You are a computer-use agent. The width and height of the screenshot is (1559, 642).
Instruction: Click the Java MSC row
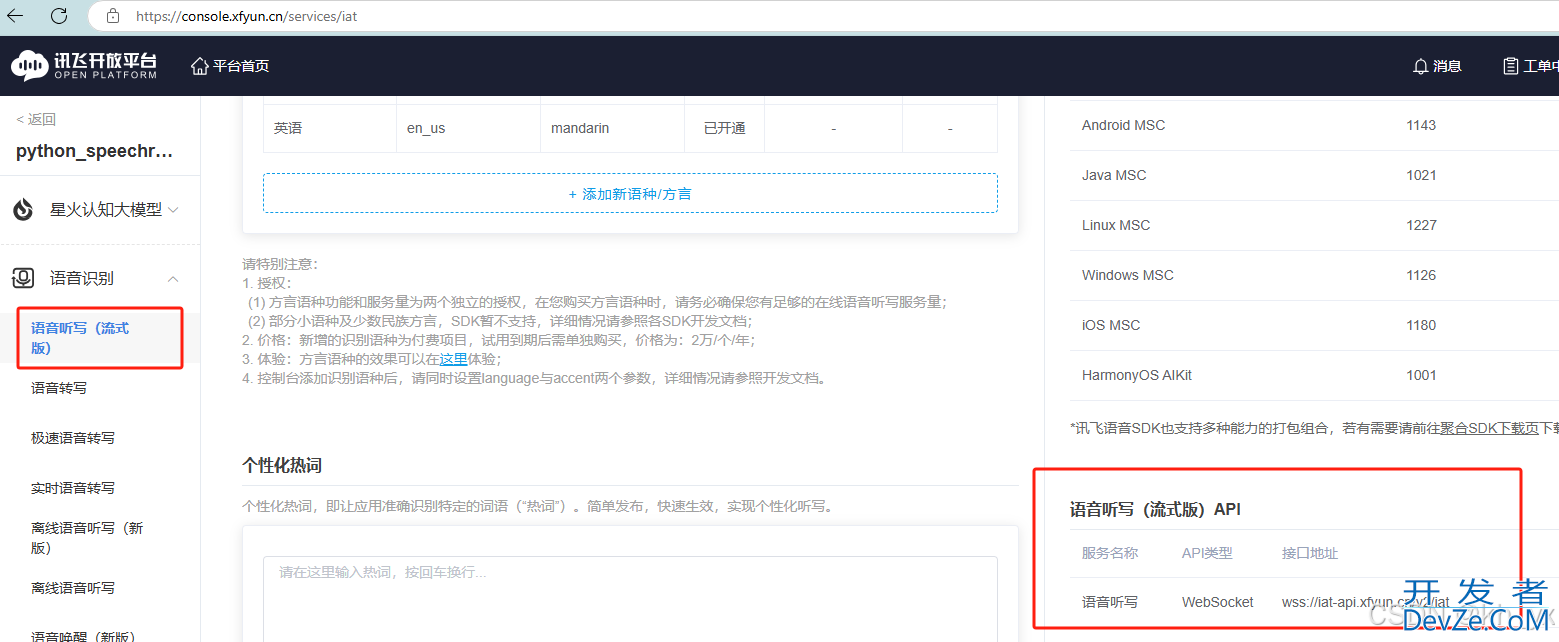[1314, 175]
